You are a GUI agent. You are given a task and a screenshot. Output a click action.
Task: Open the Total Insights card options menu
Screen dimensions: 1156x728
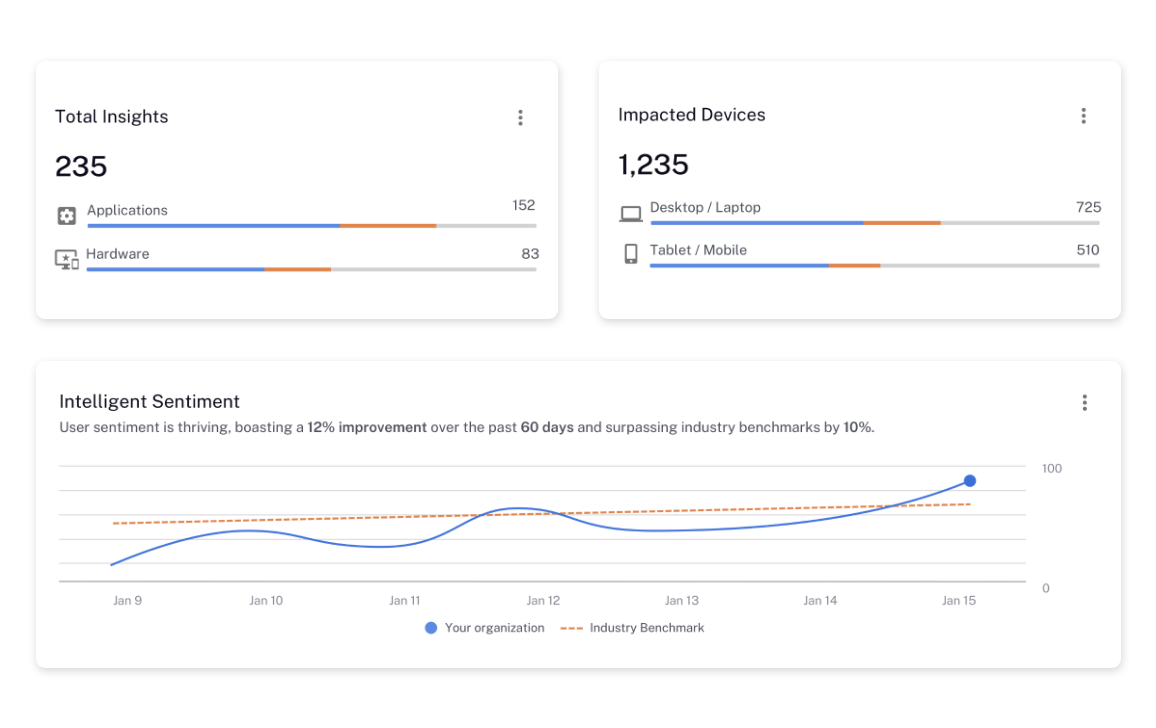click(520, 118)
